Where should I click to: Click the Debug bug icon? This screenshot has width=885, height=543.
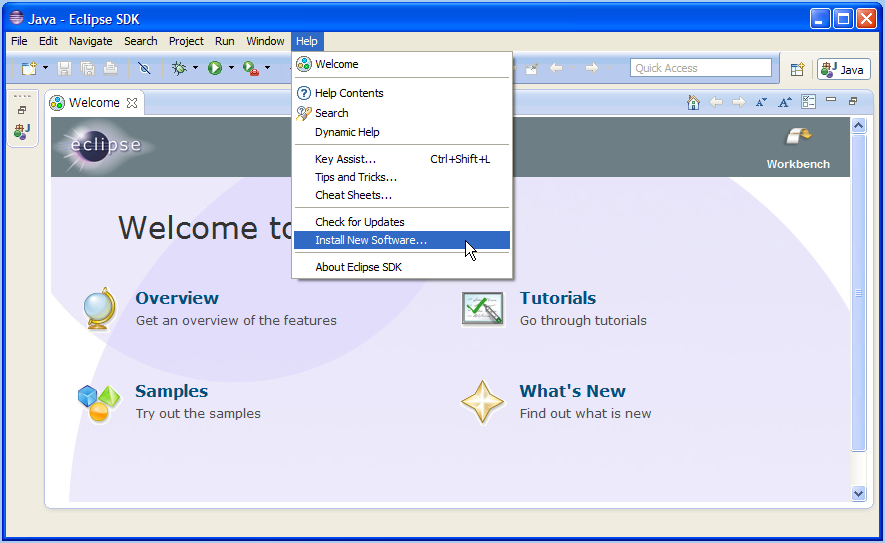tap(179, 68)
